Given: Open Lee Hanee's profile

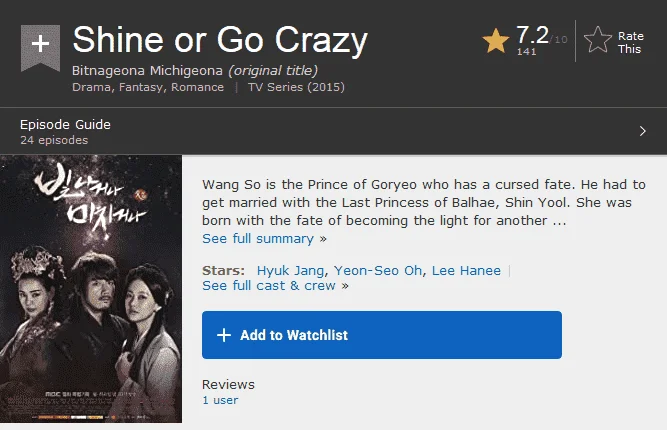Looking at the screenshot, I should click(x=466, y=271).
